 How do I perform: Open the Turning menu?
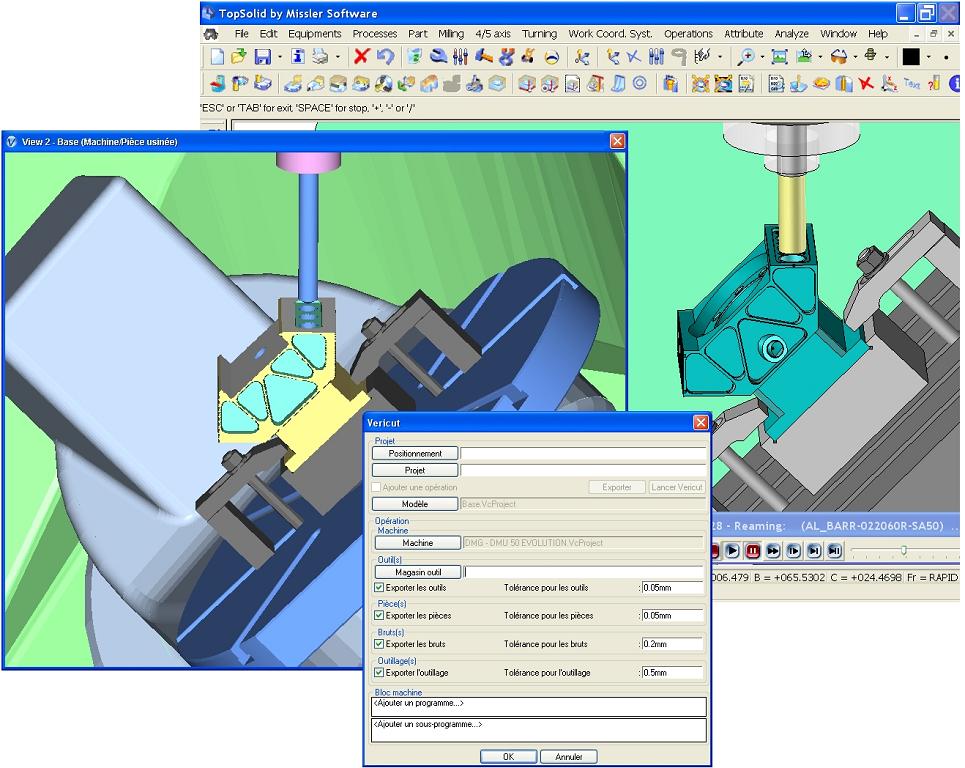coord(539,34)
